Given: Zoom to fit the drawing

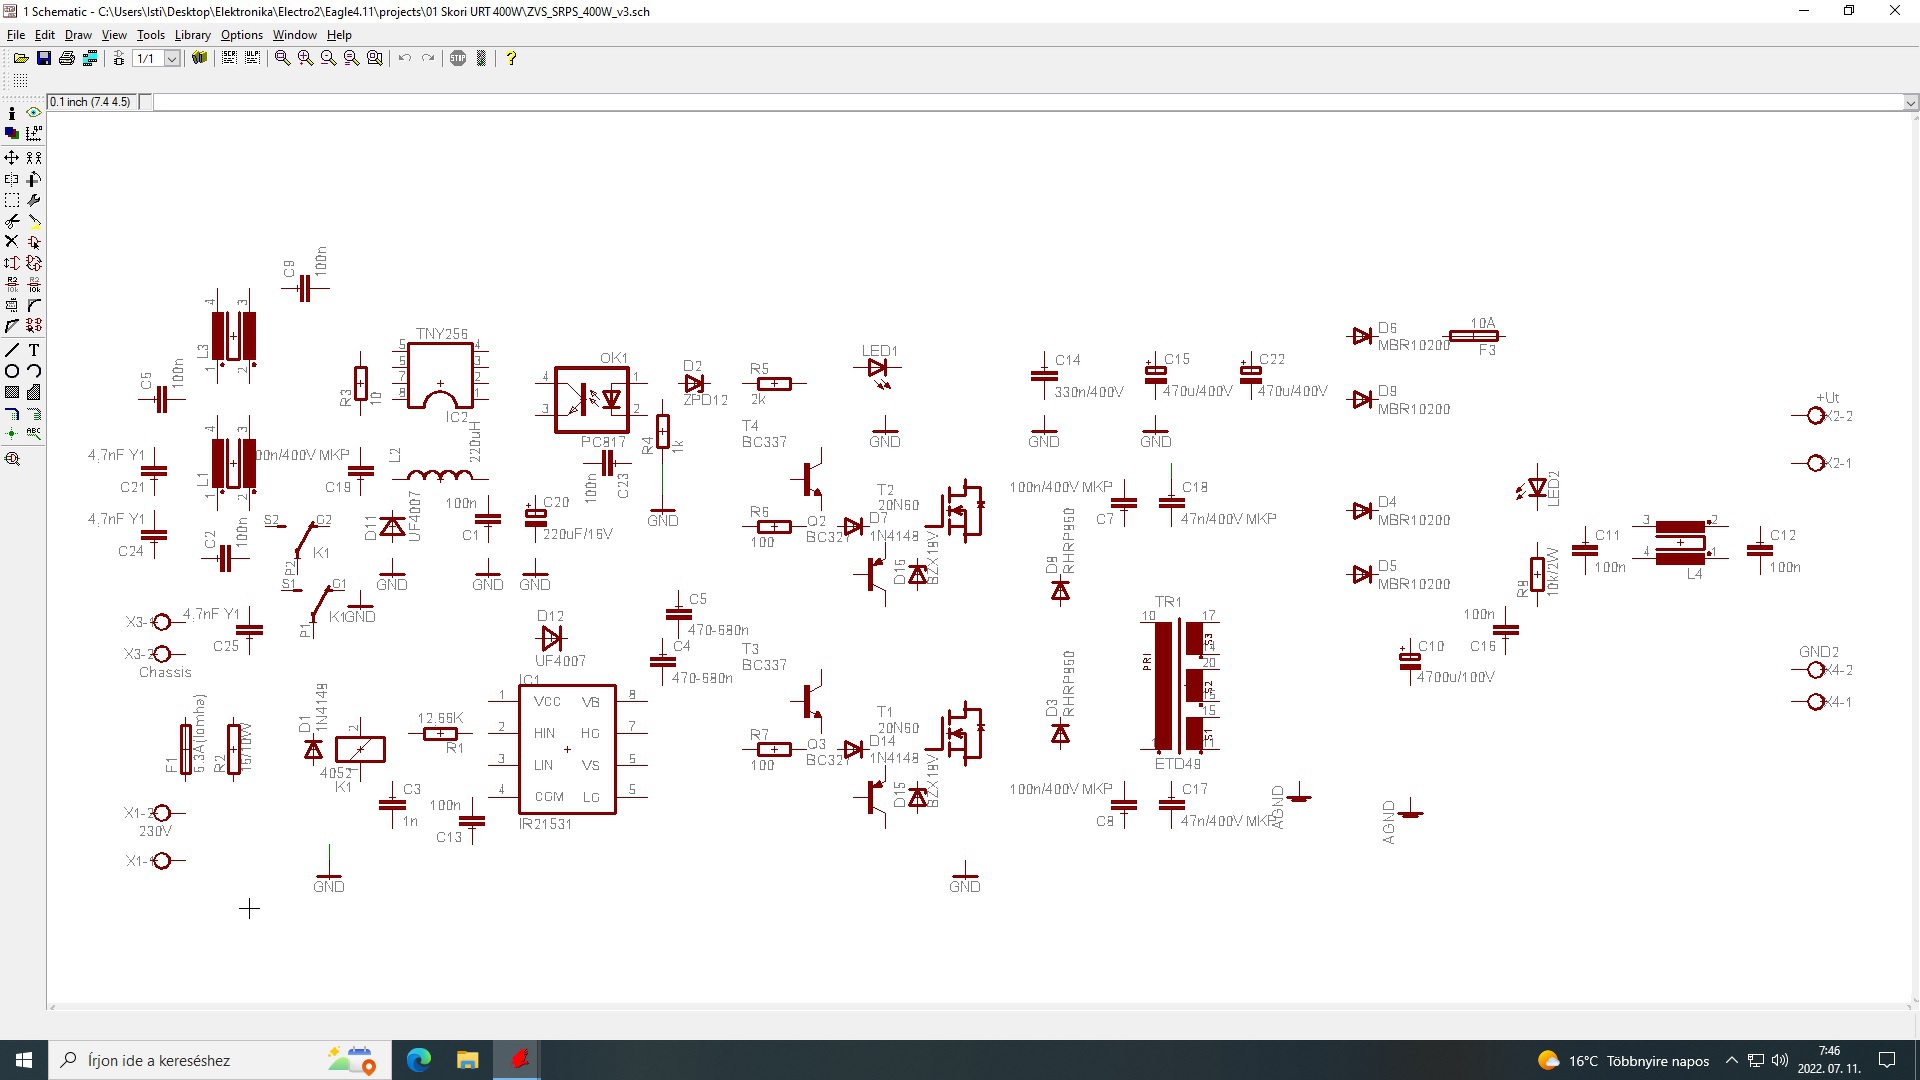Looking at the screenshot, I should click(x=282, y=58).
